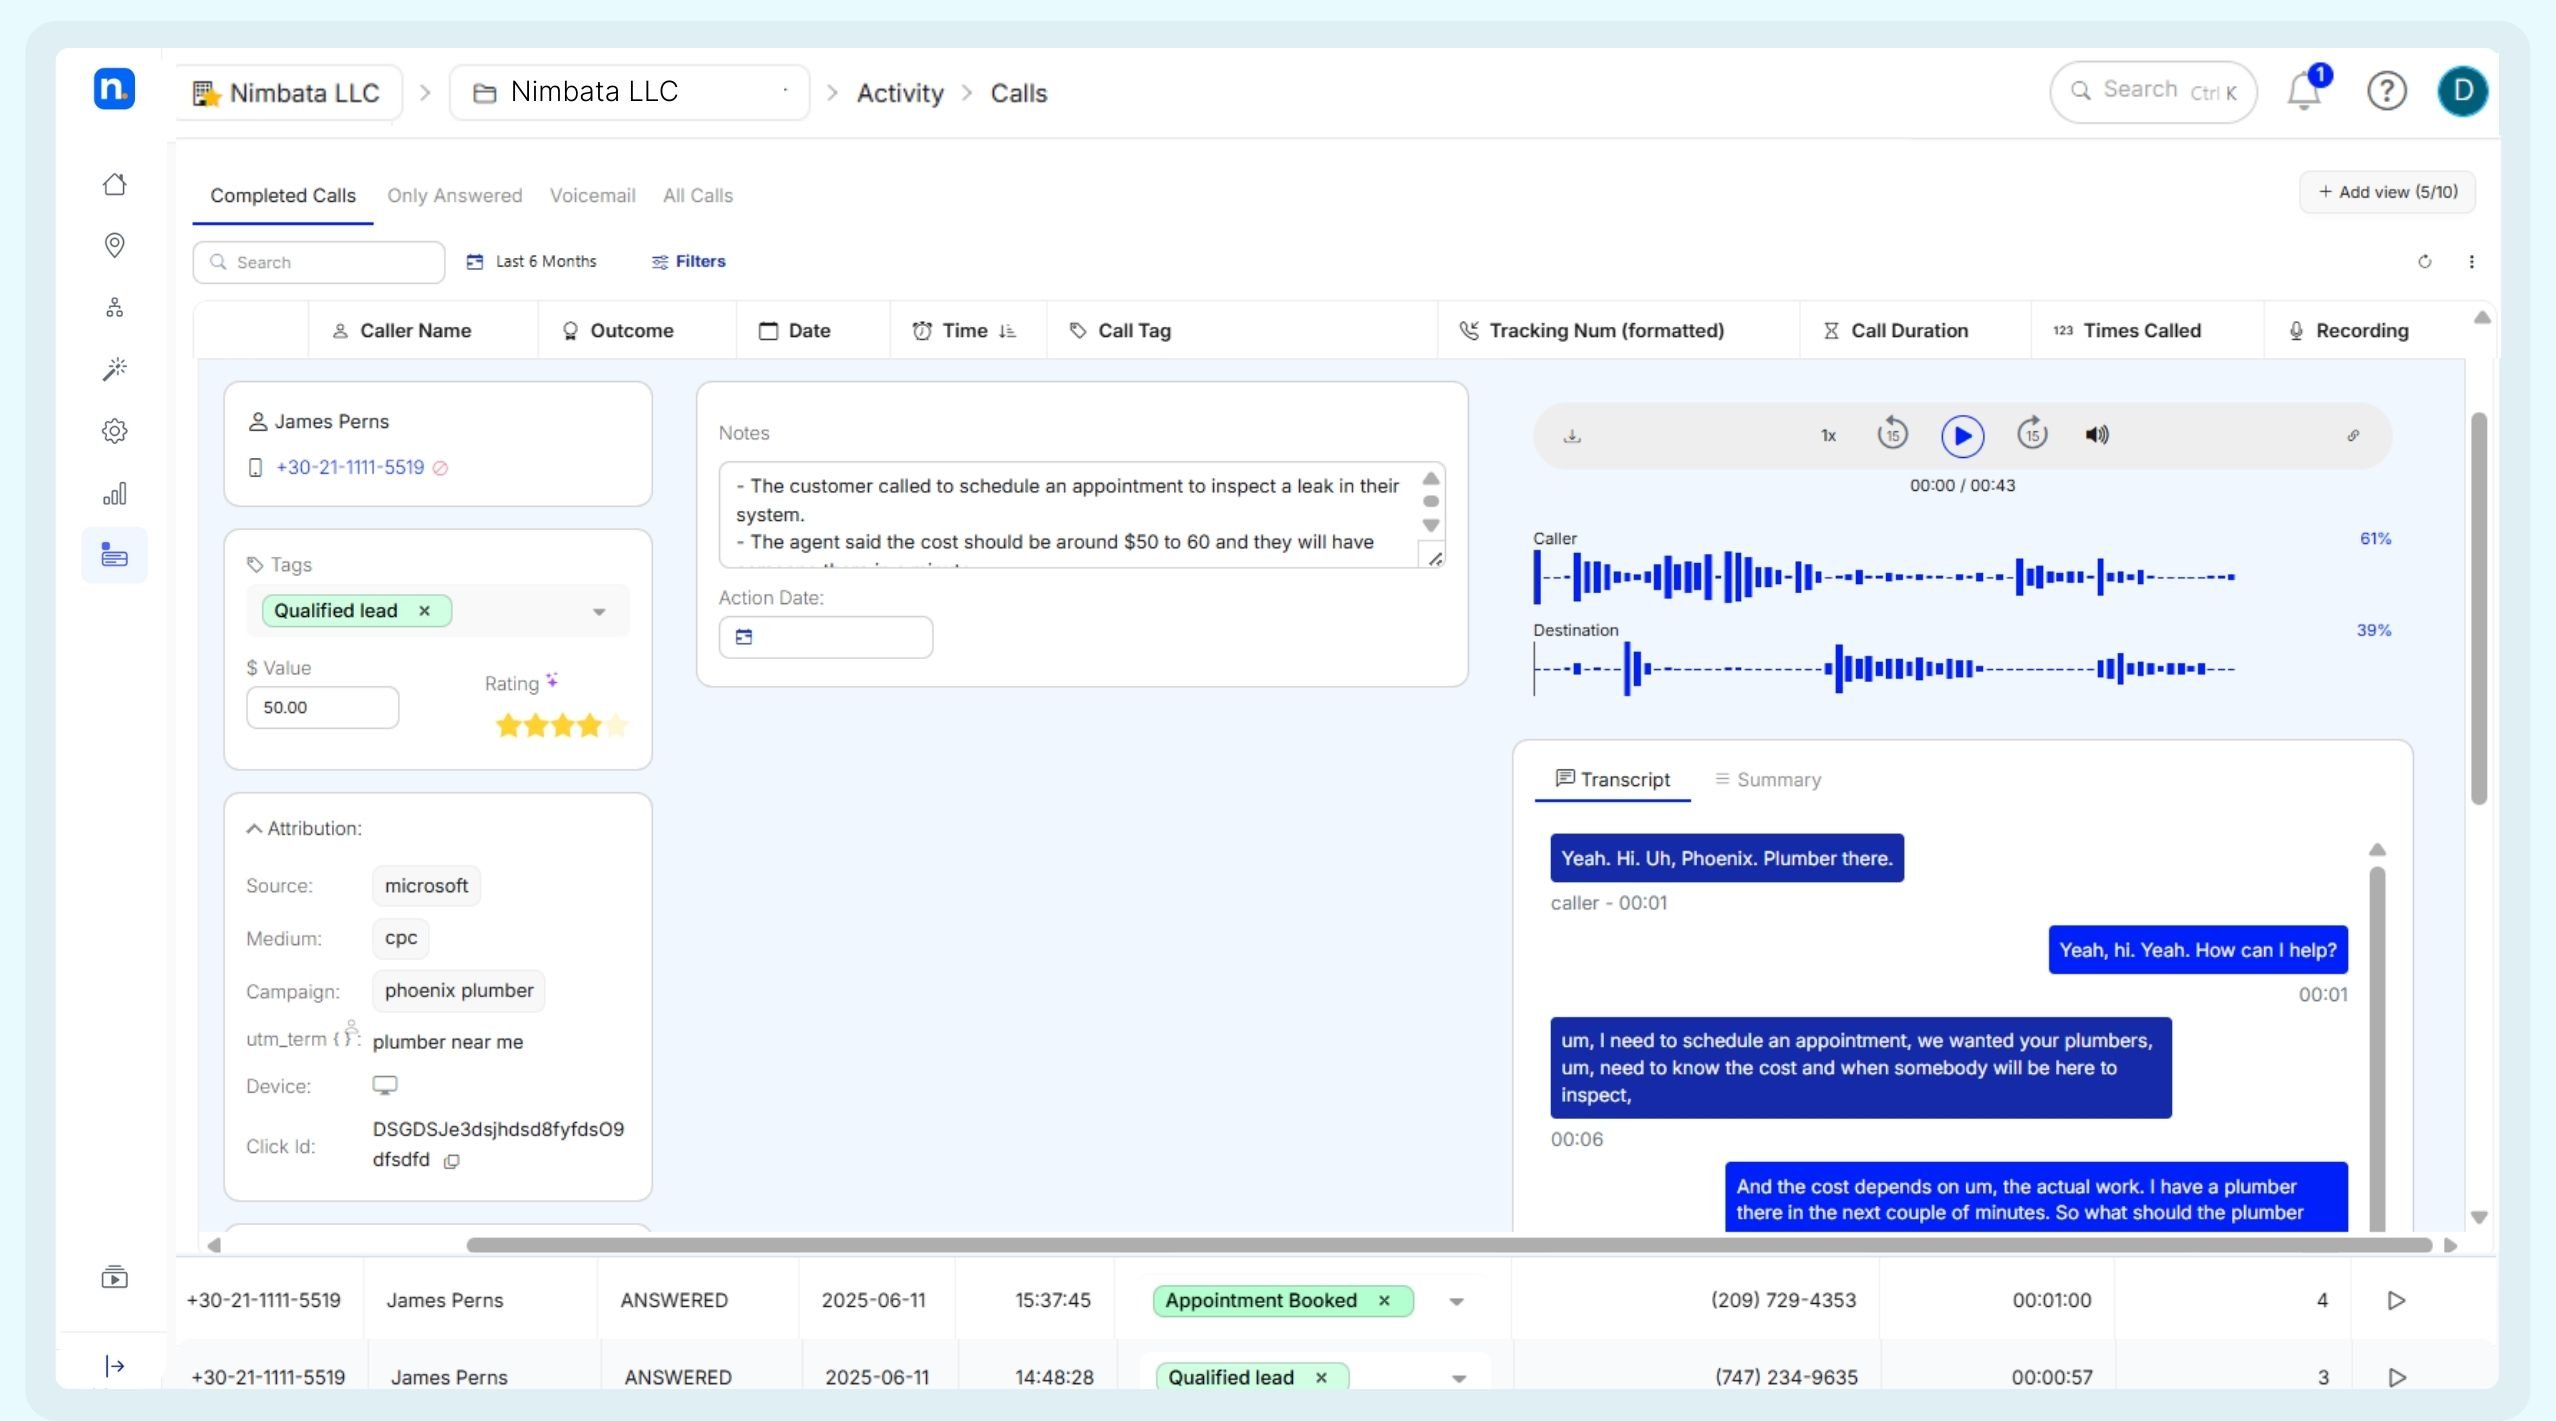Click the Add view button
This screenshot has width=2556, height=1421.
(x=2387, y=192)
